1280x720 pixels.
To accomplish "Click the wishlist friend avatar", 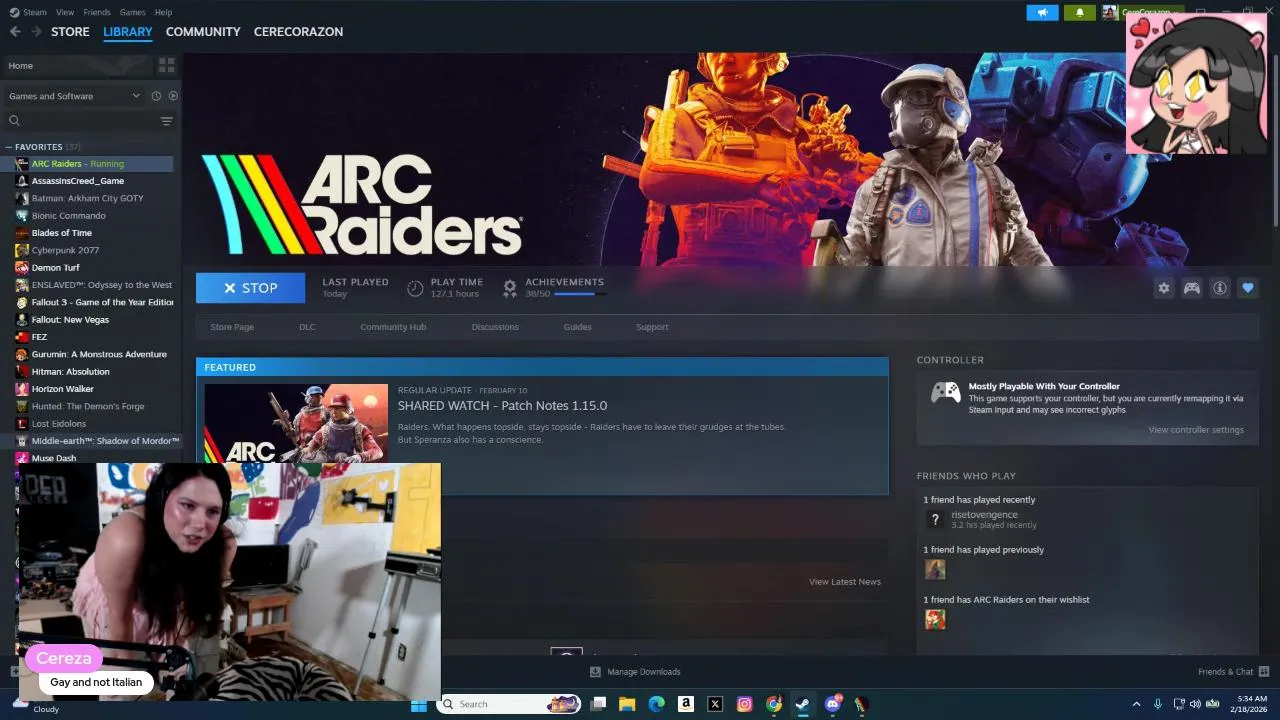I will [935, 619].
